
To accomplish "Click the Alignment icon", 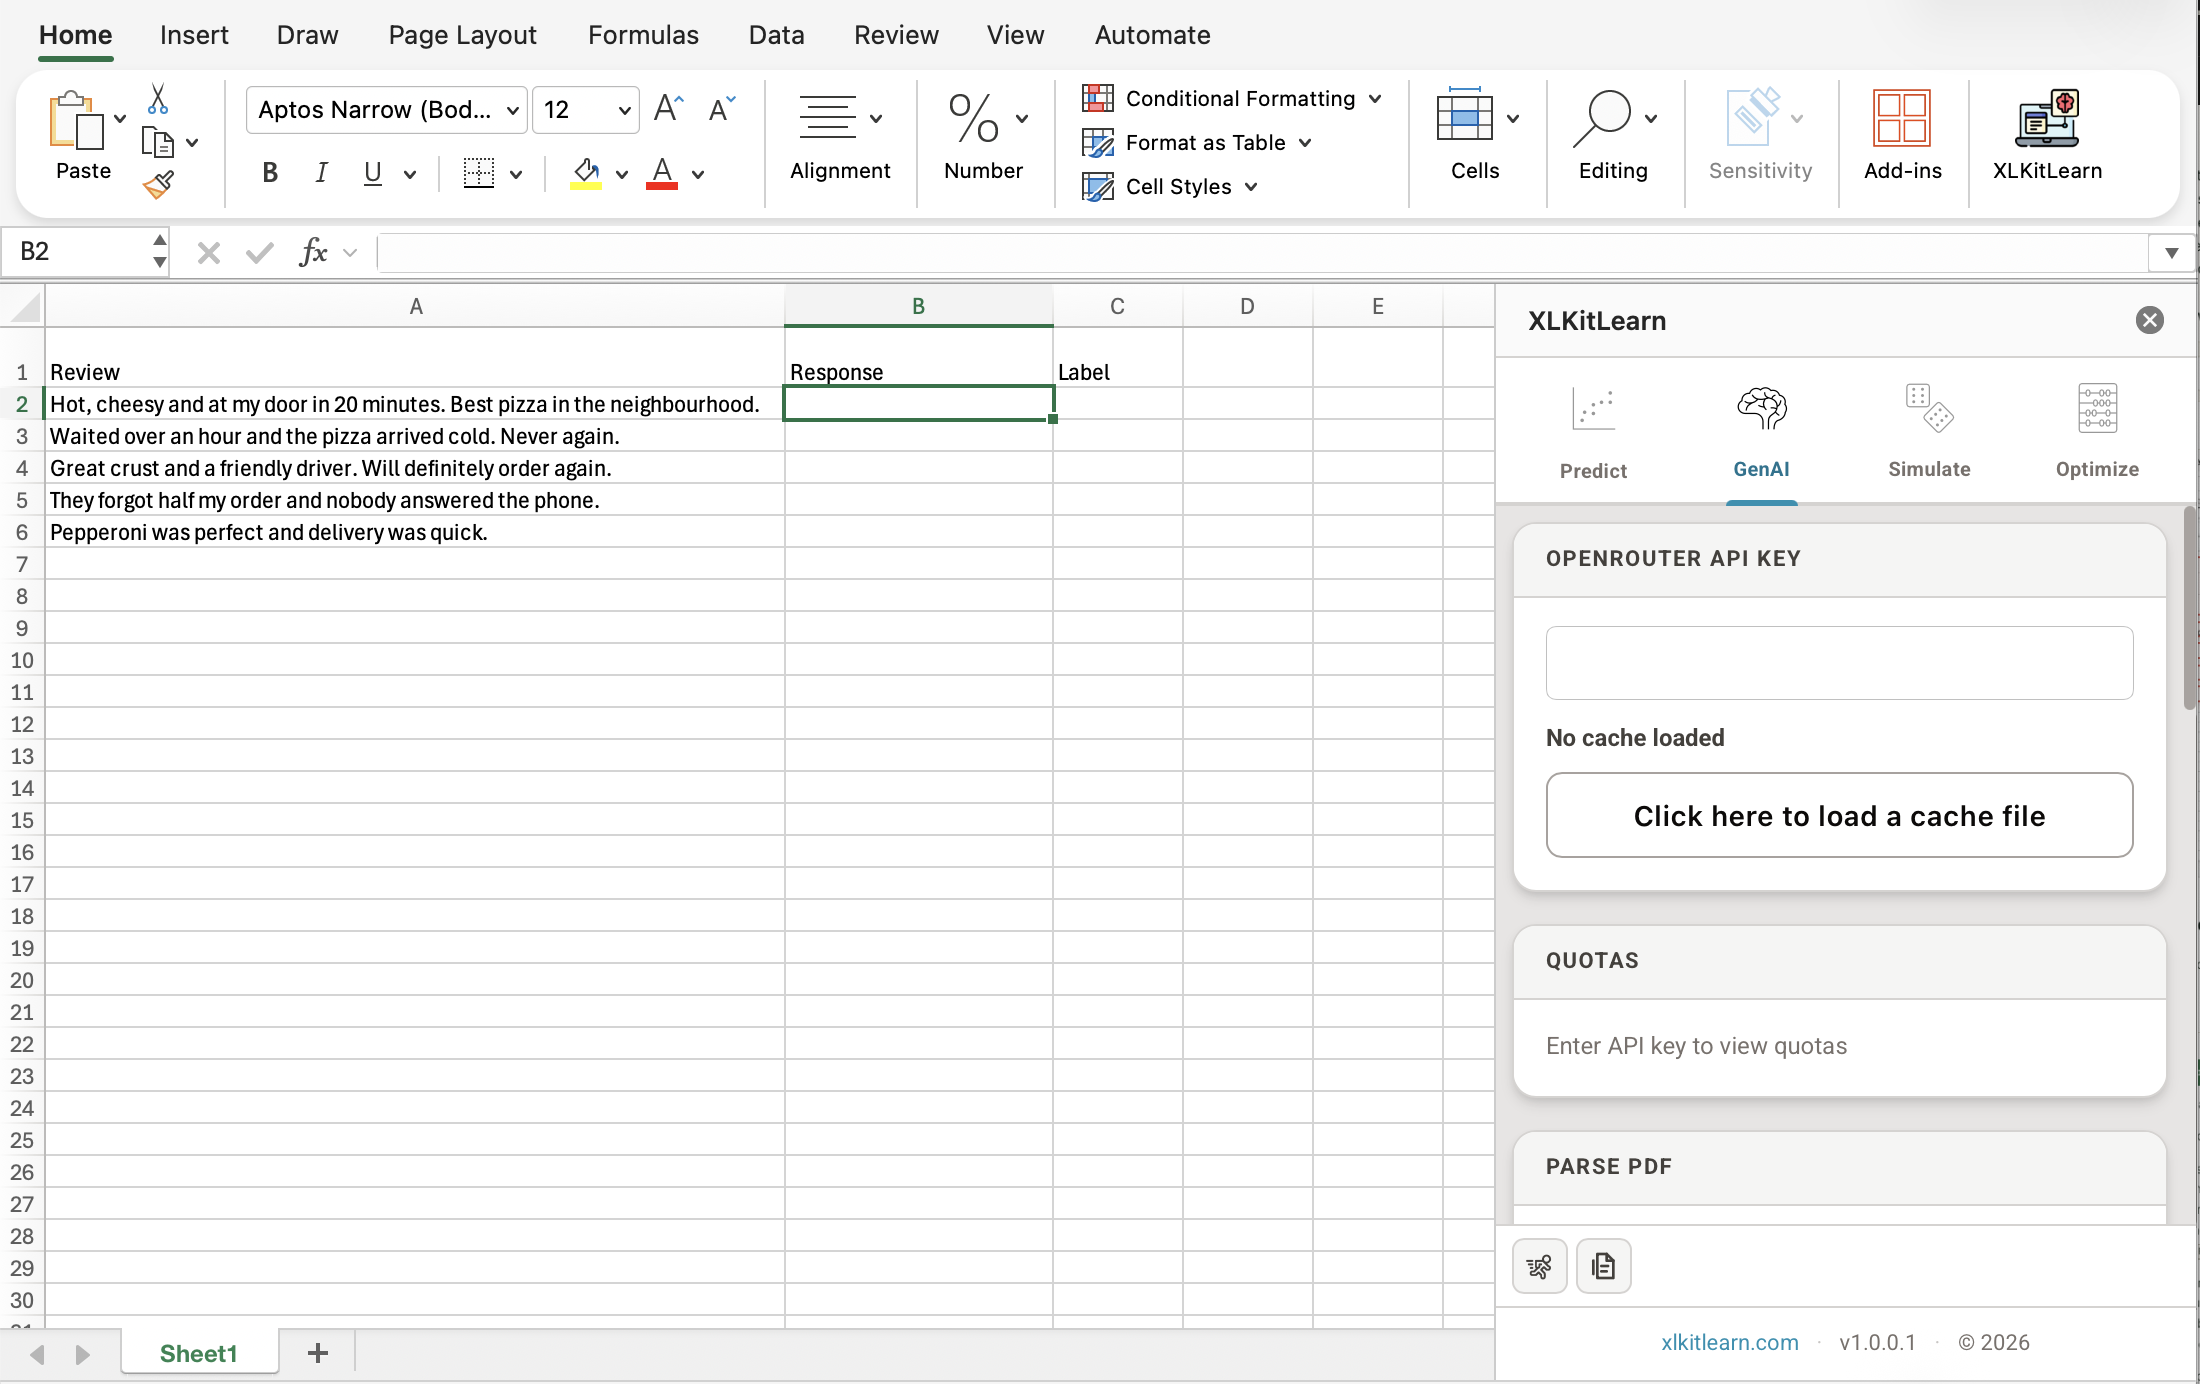I will (827, 118).
